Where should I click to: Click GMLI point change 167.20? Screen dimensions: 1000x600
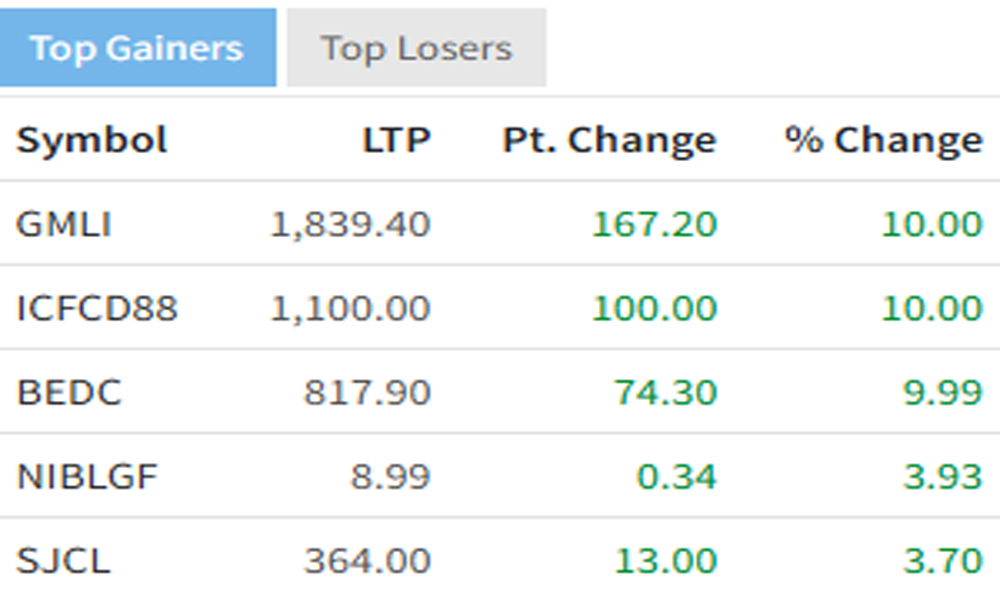[x=654, y=224]
